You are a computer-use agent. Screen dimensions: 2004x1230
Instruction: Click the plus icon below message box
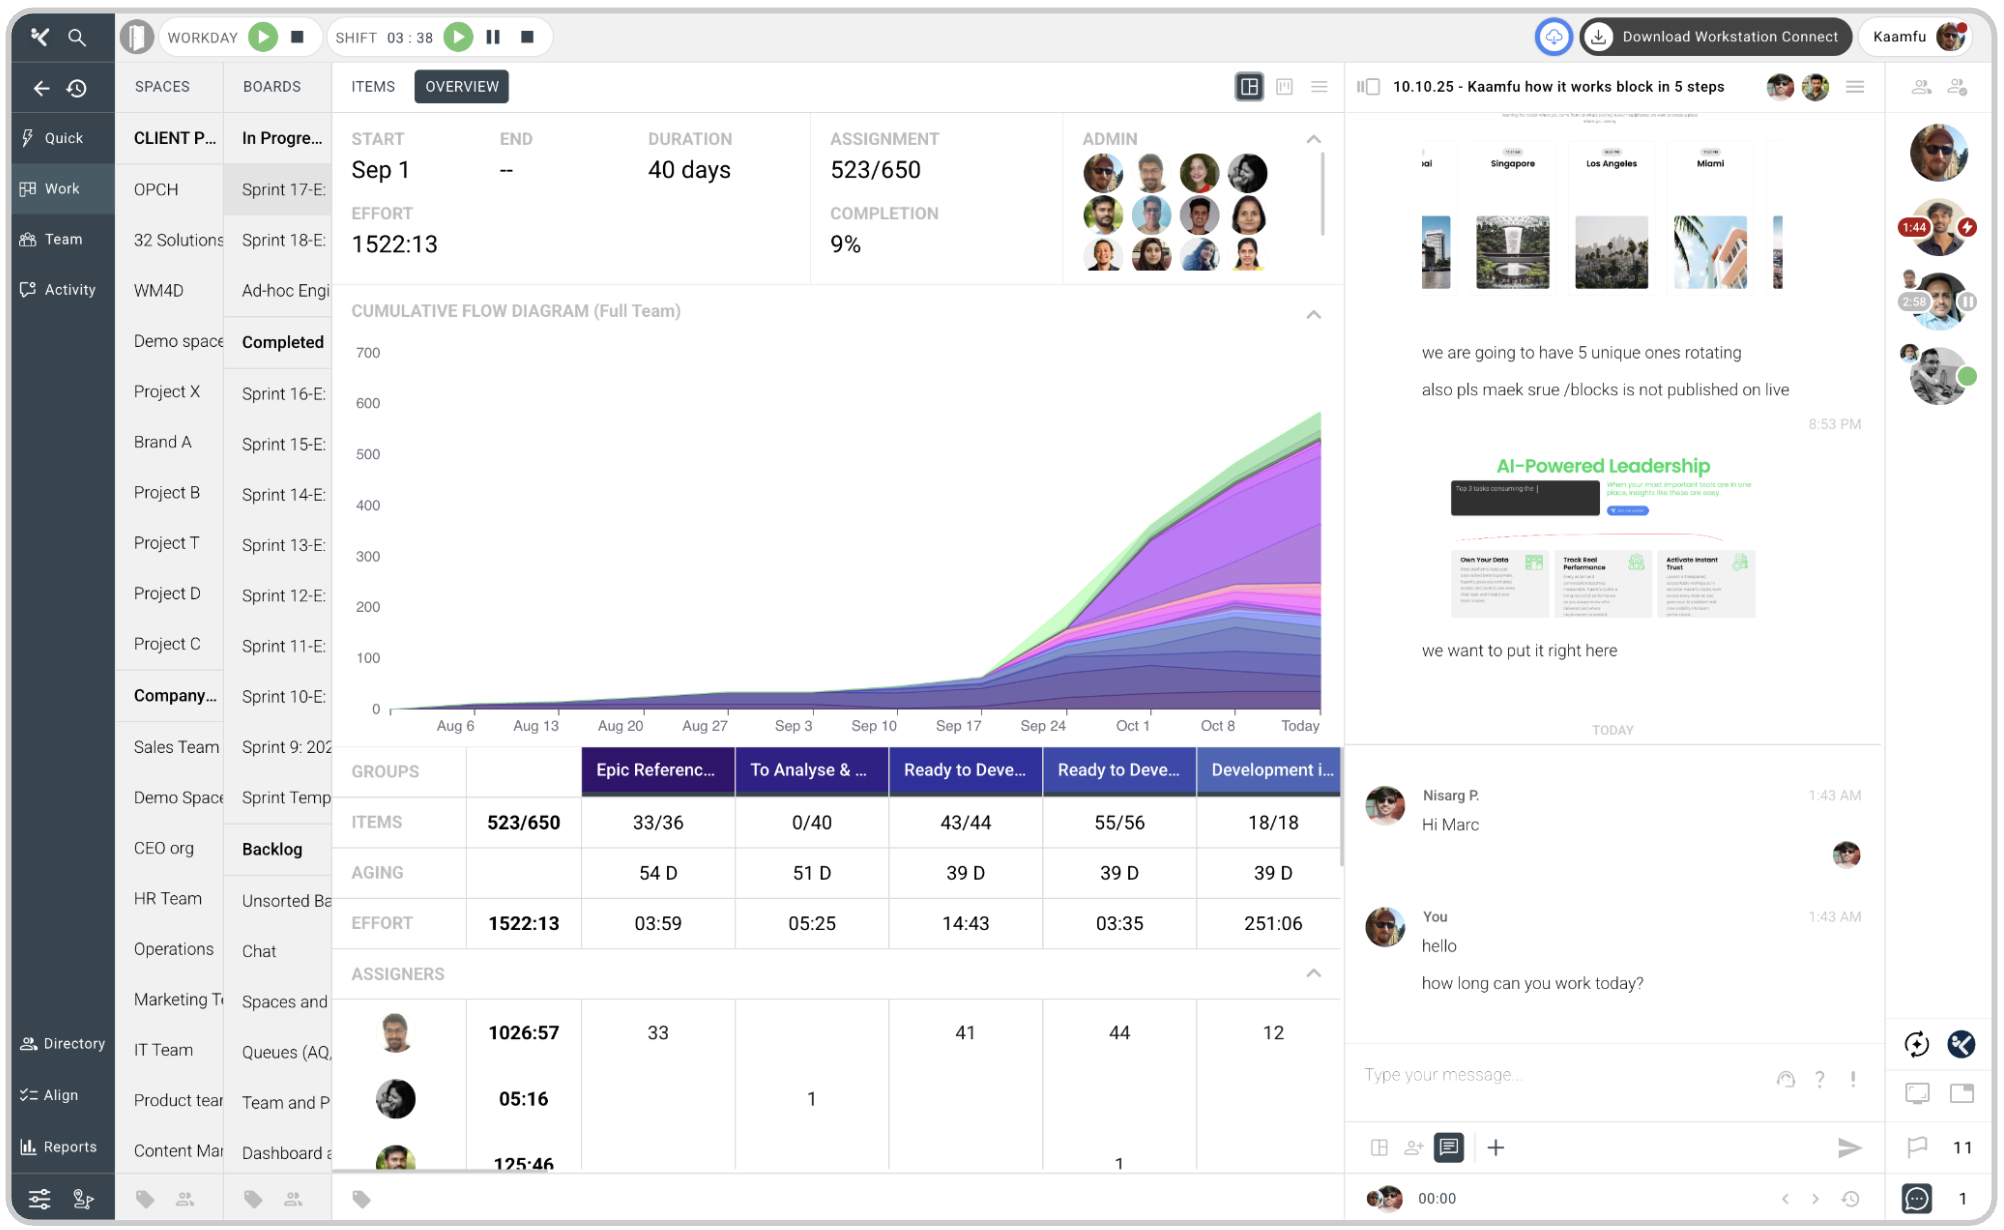tap(1495, 1148)
